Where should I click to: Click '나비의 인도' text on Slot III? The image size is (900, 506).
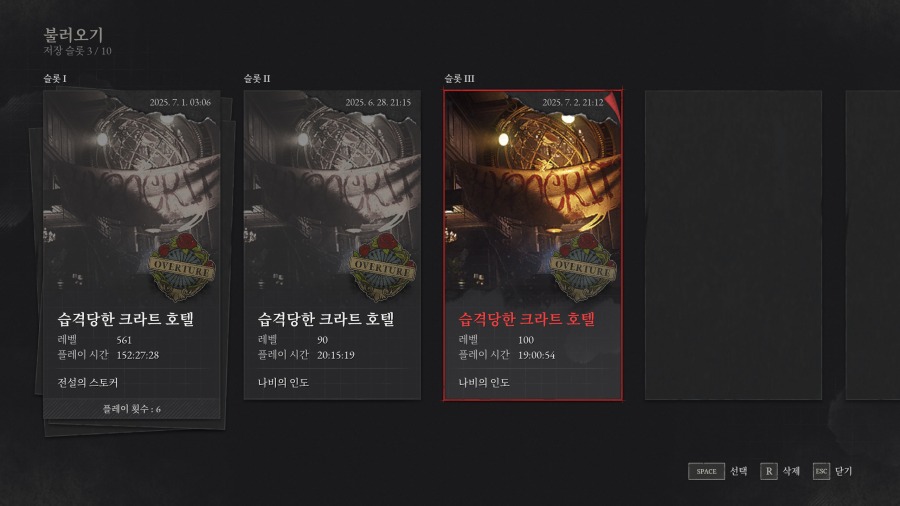(x=484, y=382)
